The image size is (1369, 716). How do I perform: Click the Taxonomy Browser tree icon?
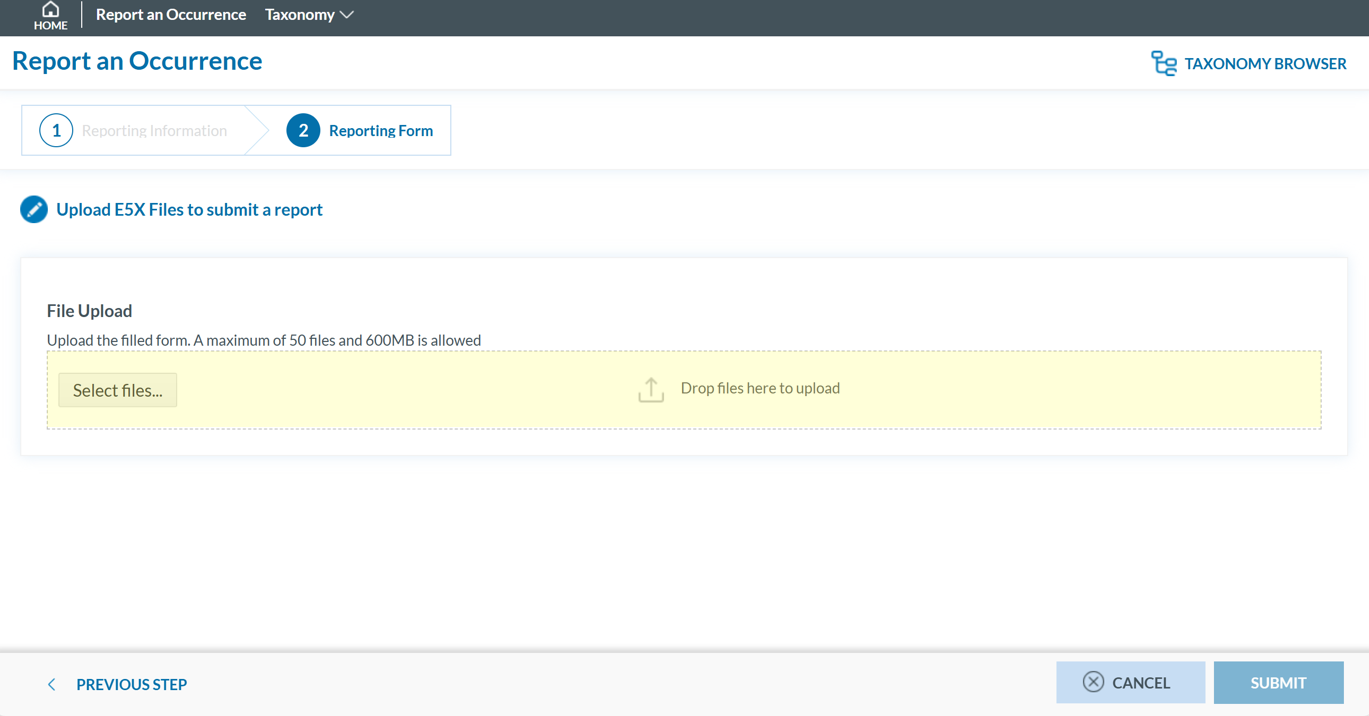pyautogui.click(x=1163, y=64)
